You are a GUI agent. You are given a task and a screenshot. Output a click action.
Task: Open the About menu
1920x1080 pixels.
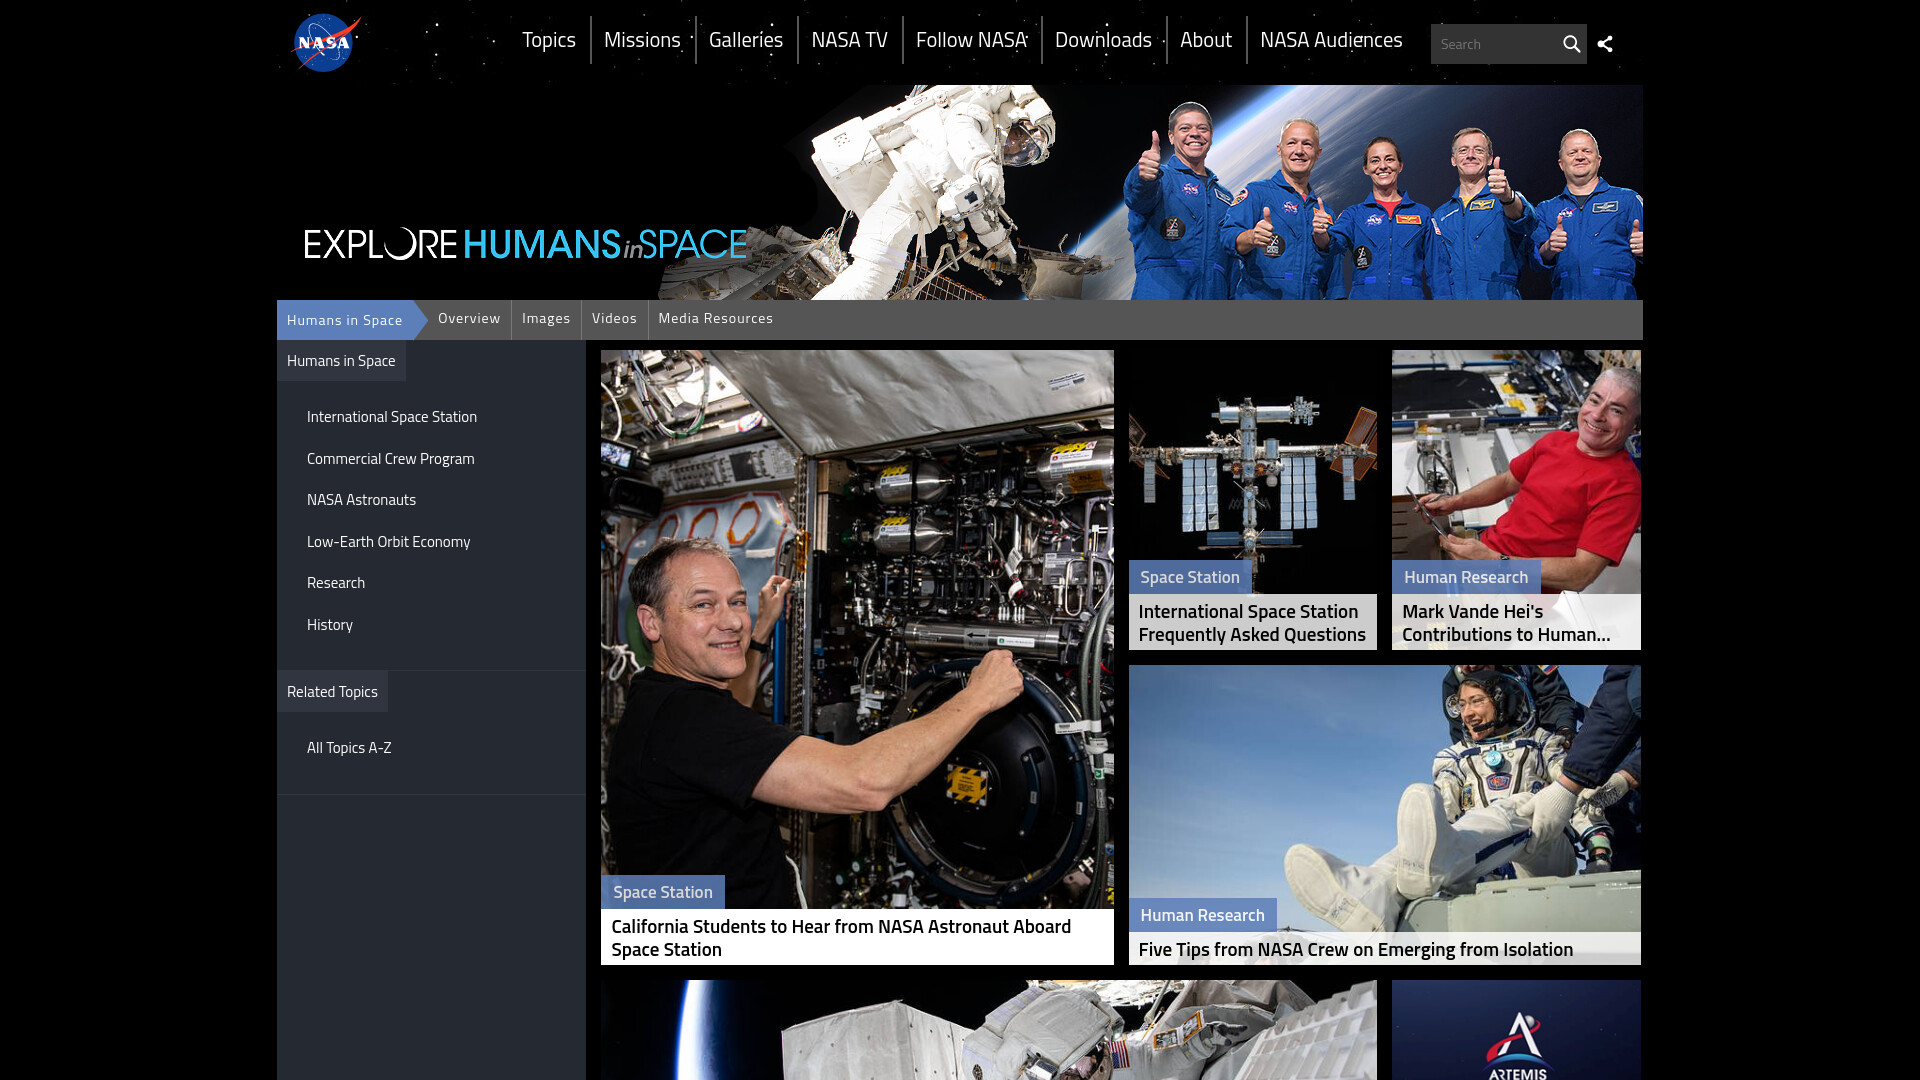1205,40
